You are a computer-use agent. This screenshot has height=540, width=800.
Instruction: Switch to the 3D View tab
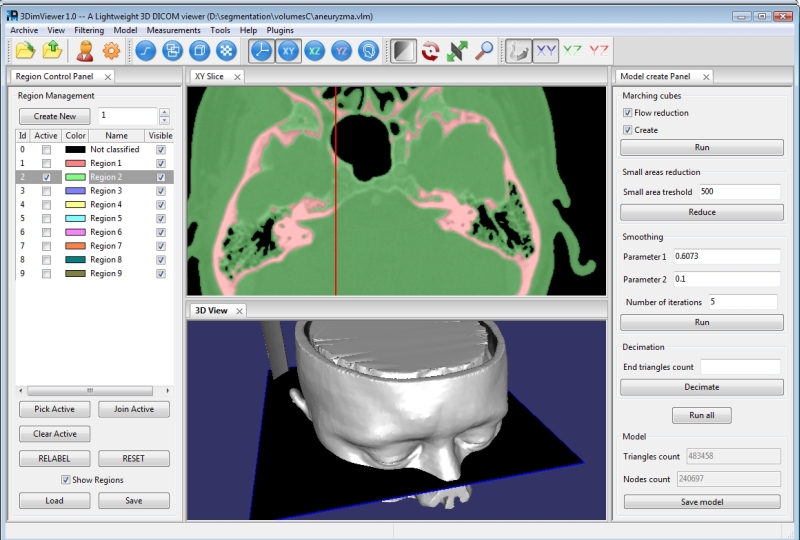[x=211, y=310]
